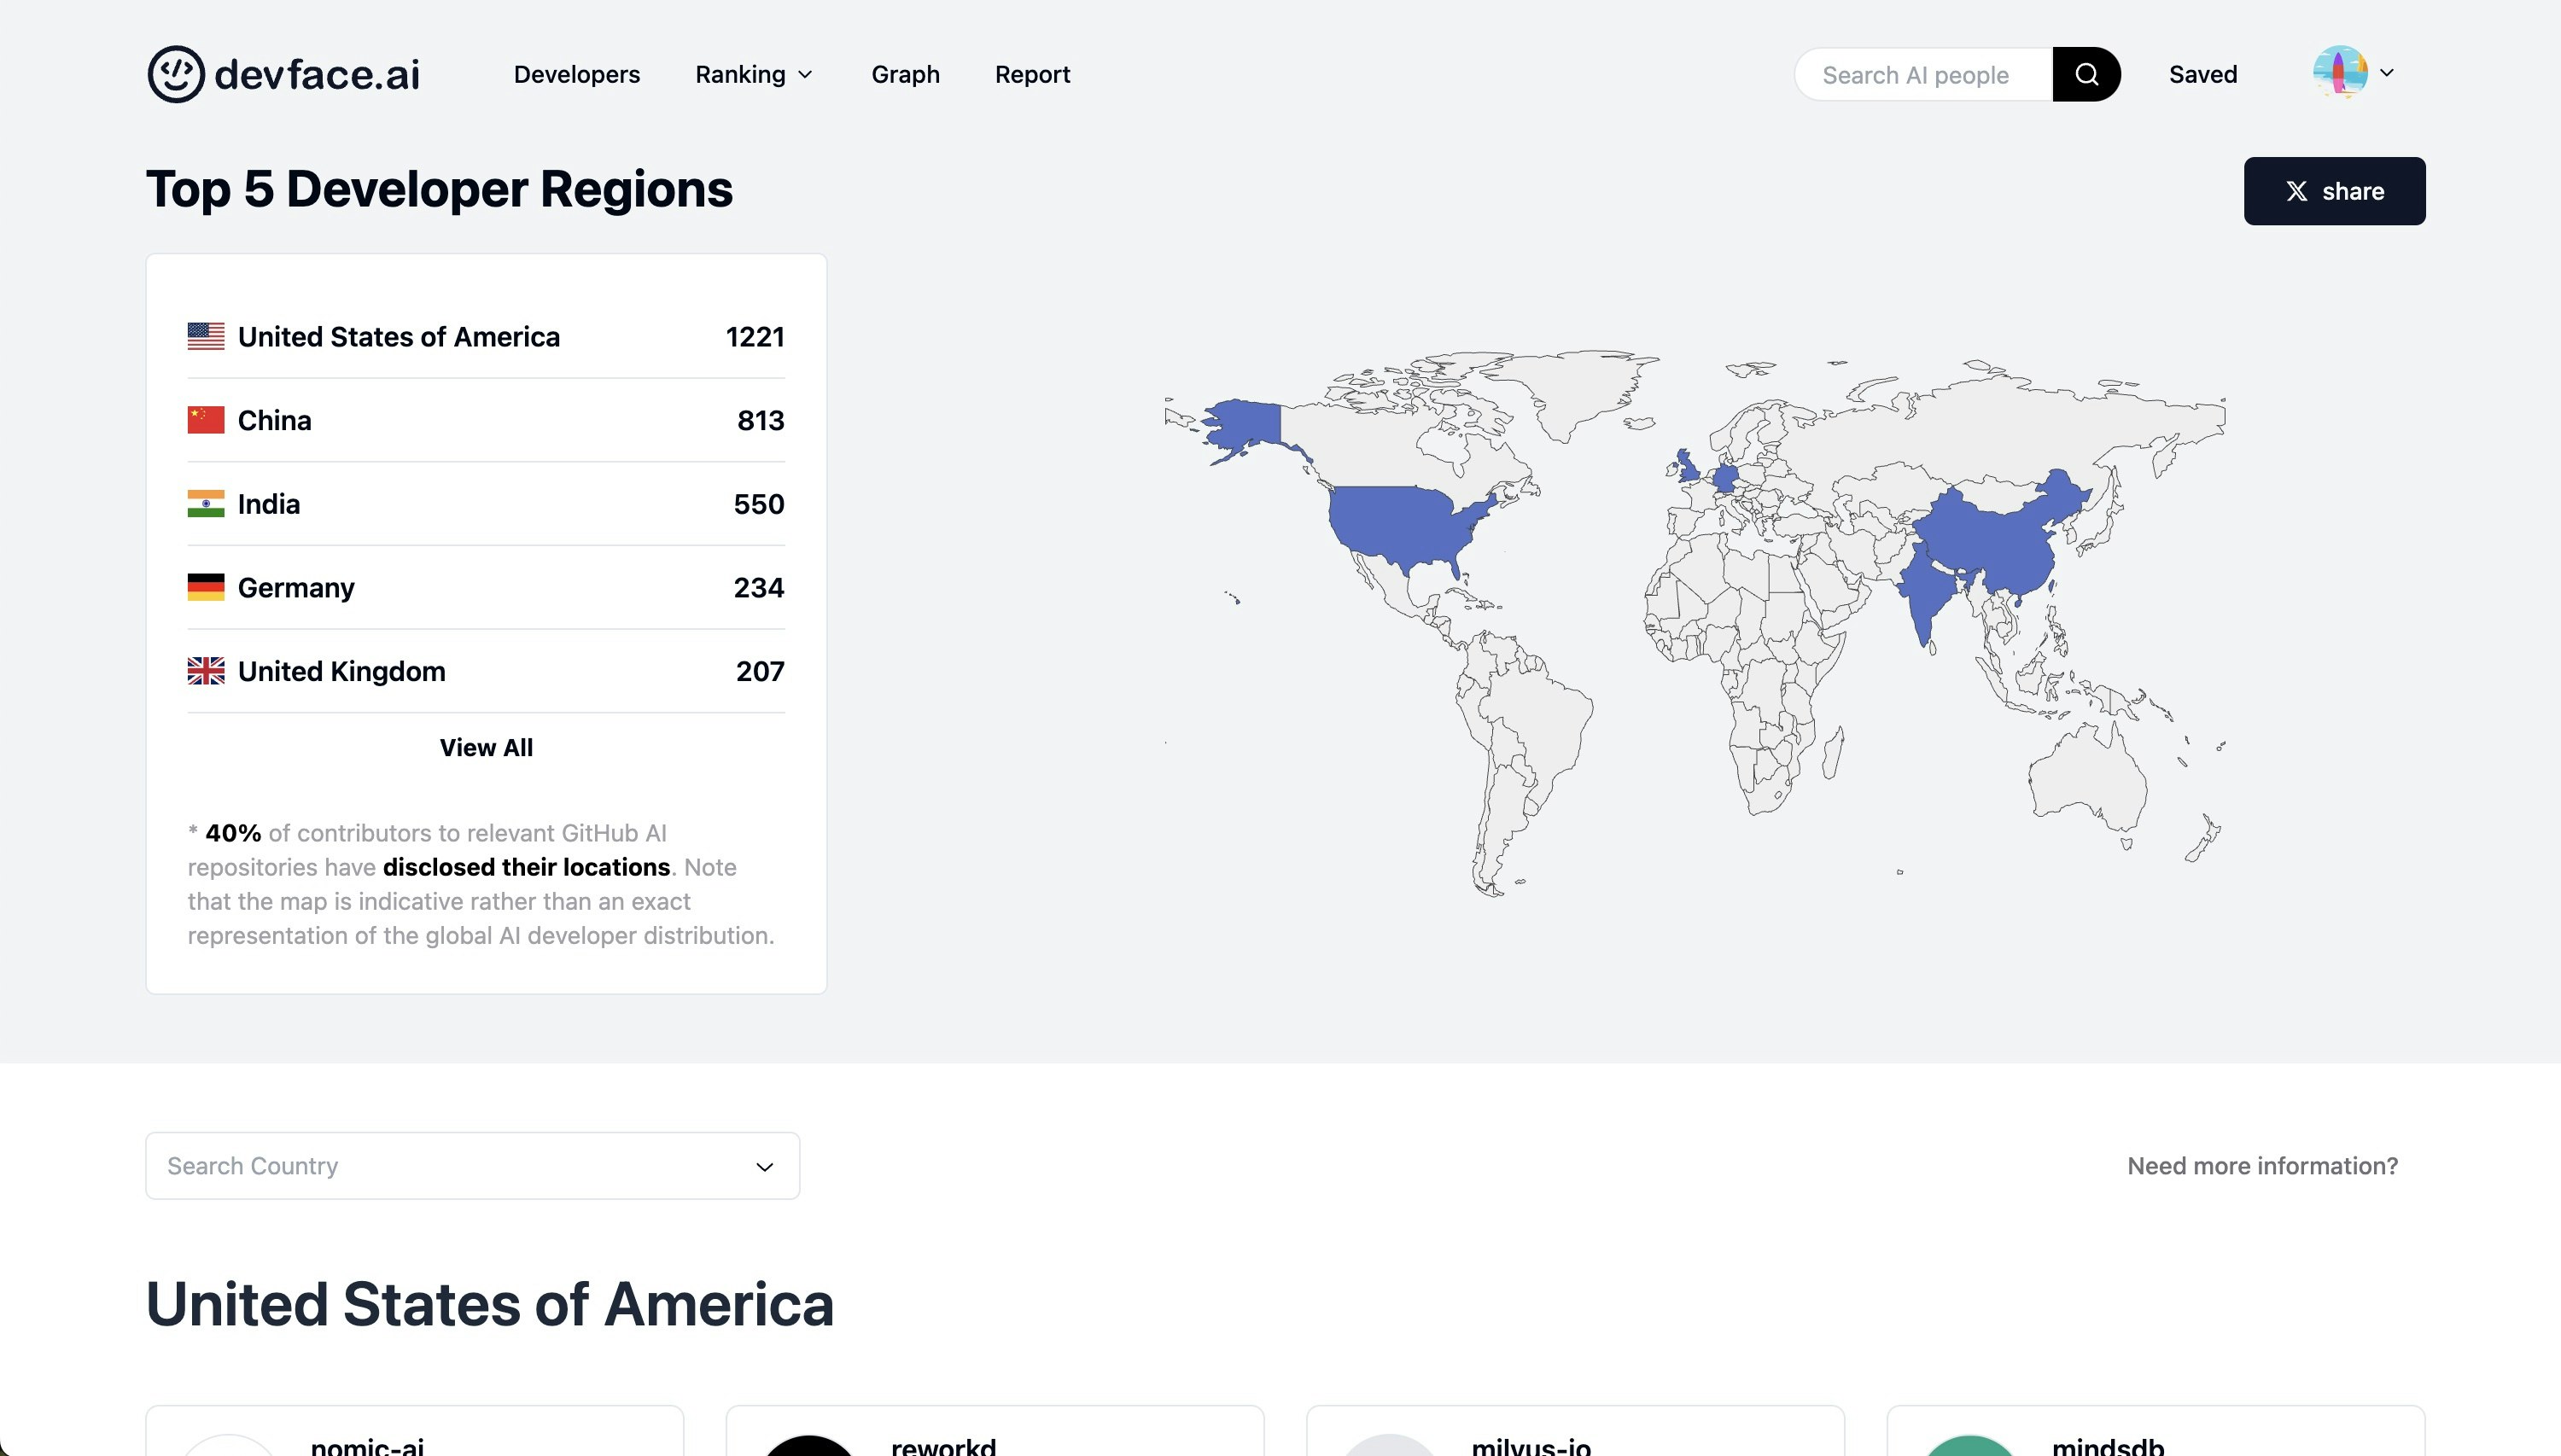
Task: Expand the Ranking dropdown menu
Action: coord(754,74)
